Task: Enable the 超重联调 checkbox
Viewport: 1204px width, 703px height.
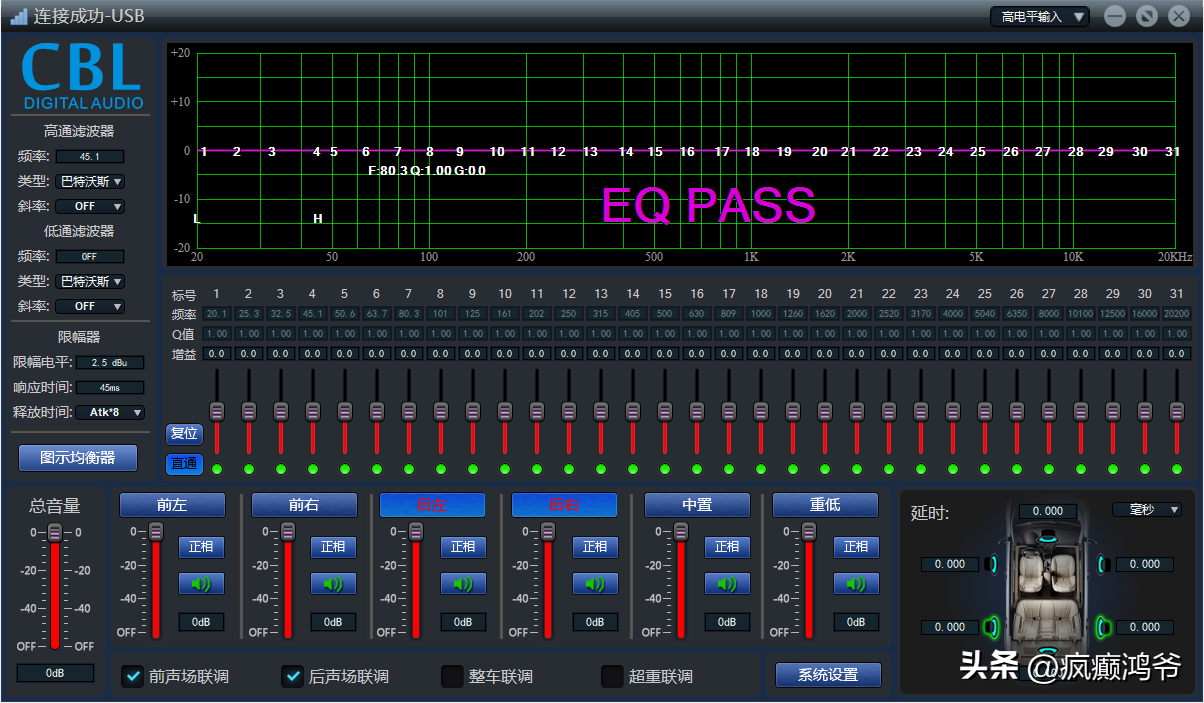Action: click(x=612, y=676)
